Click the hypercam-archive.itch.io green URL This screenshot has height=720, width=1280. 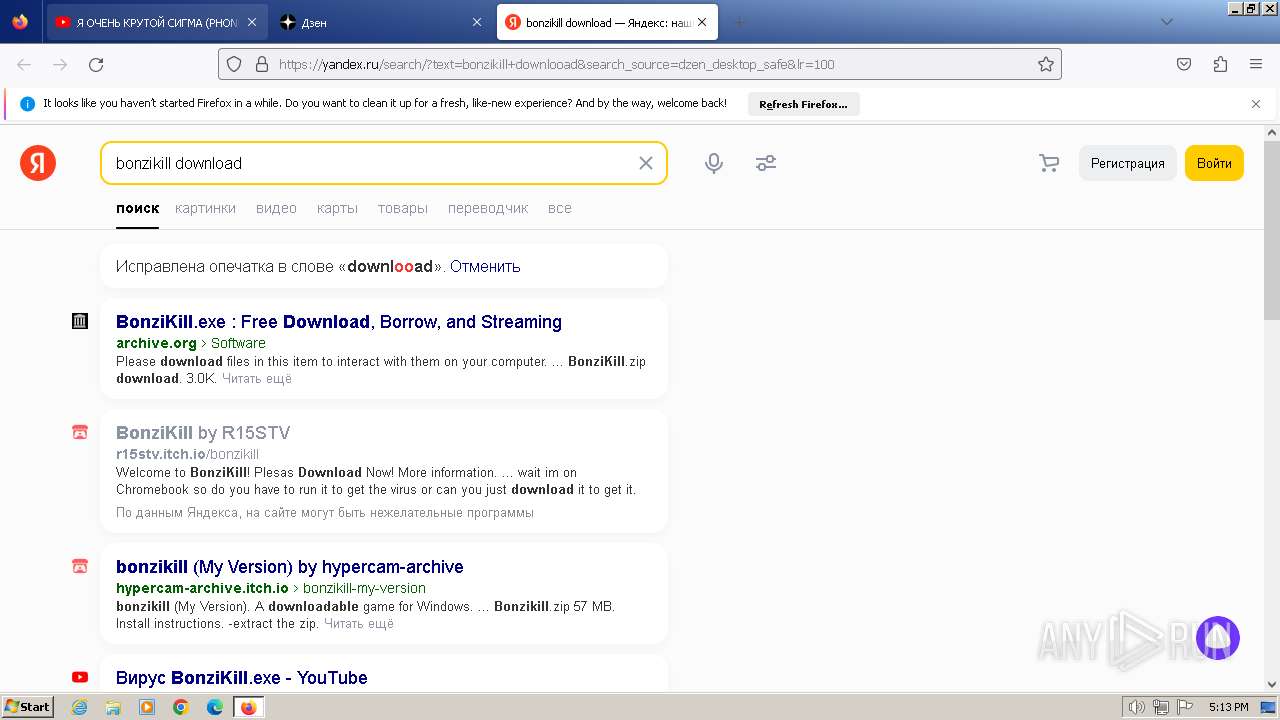coord(202,588)
